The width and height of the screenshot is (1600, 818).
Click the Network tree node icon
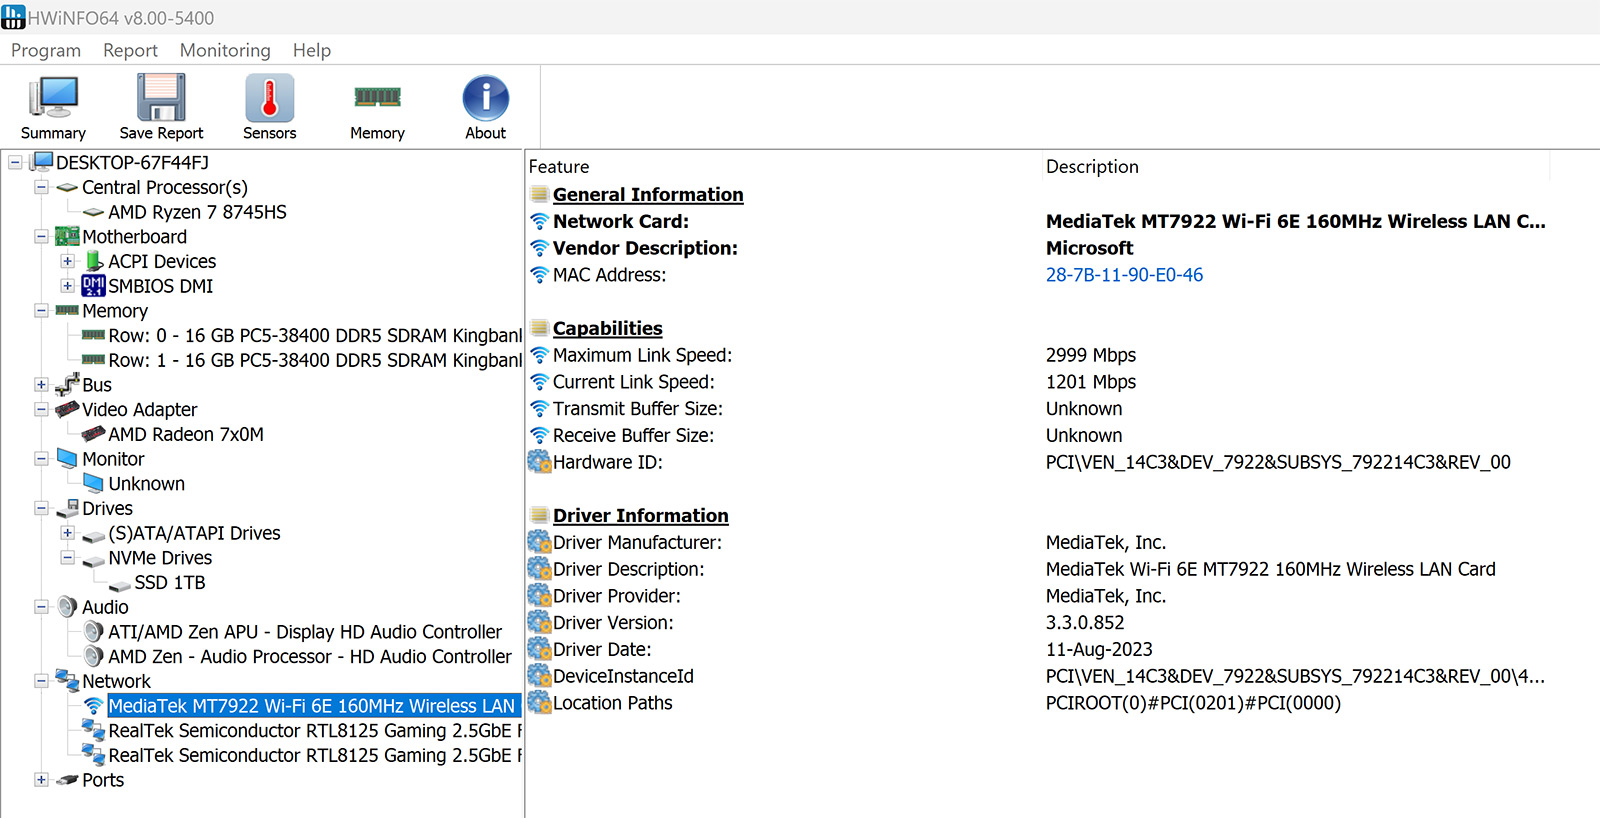[x=67, y=681]
